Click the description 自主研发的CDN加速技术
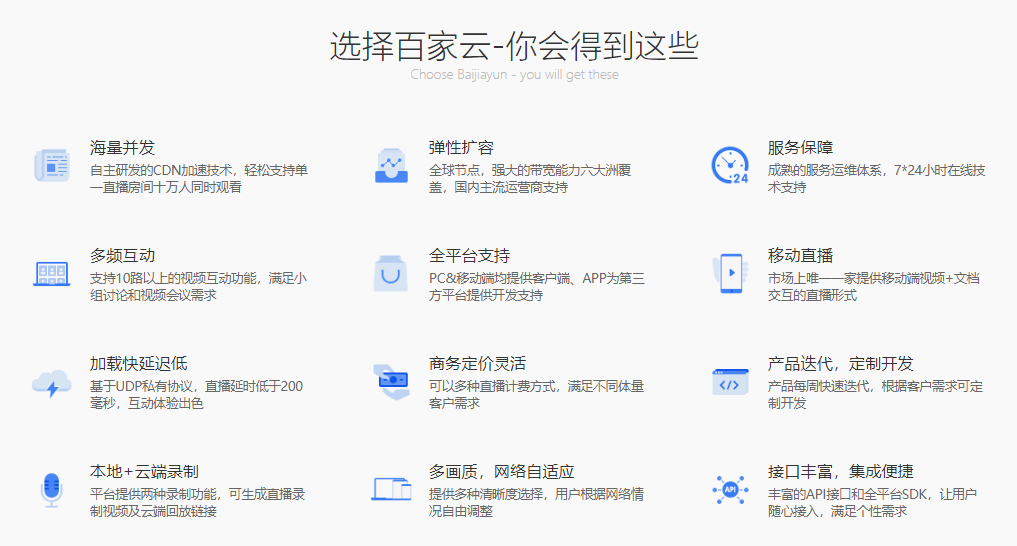Screen dimensions: 1017x546 198,179
